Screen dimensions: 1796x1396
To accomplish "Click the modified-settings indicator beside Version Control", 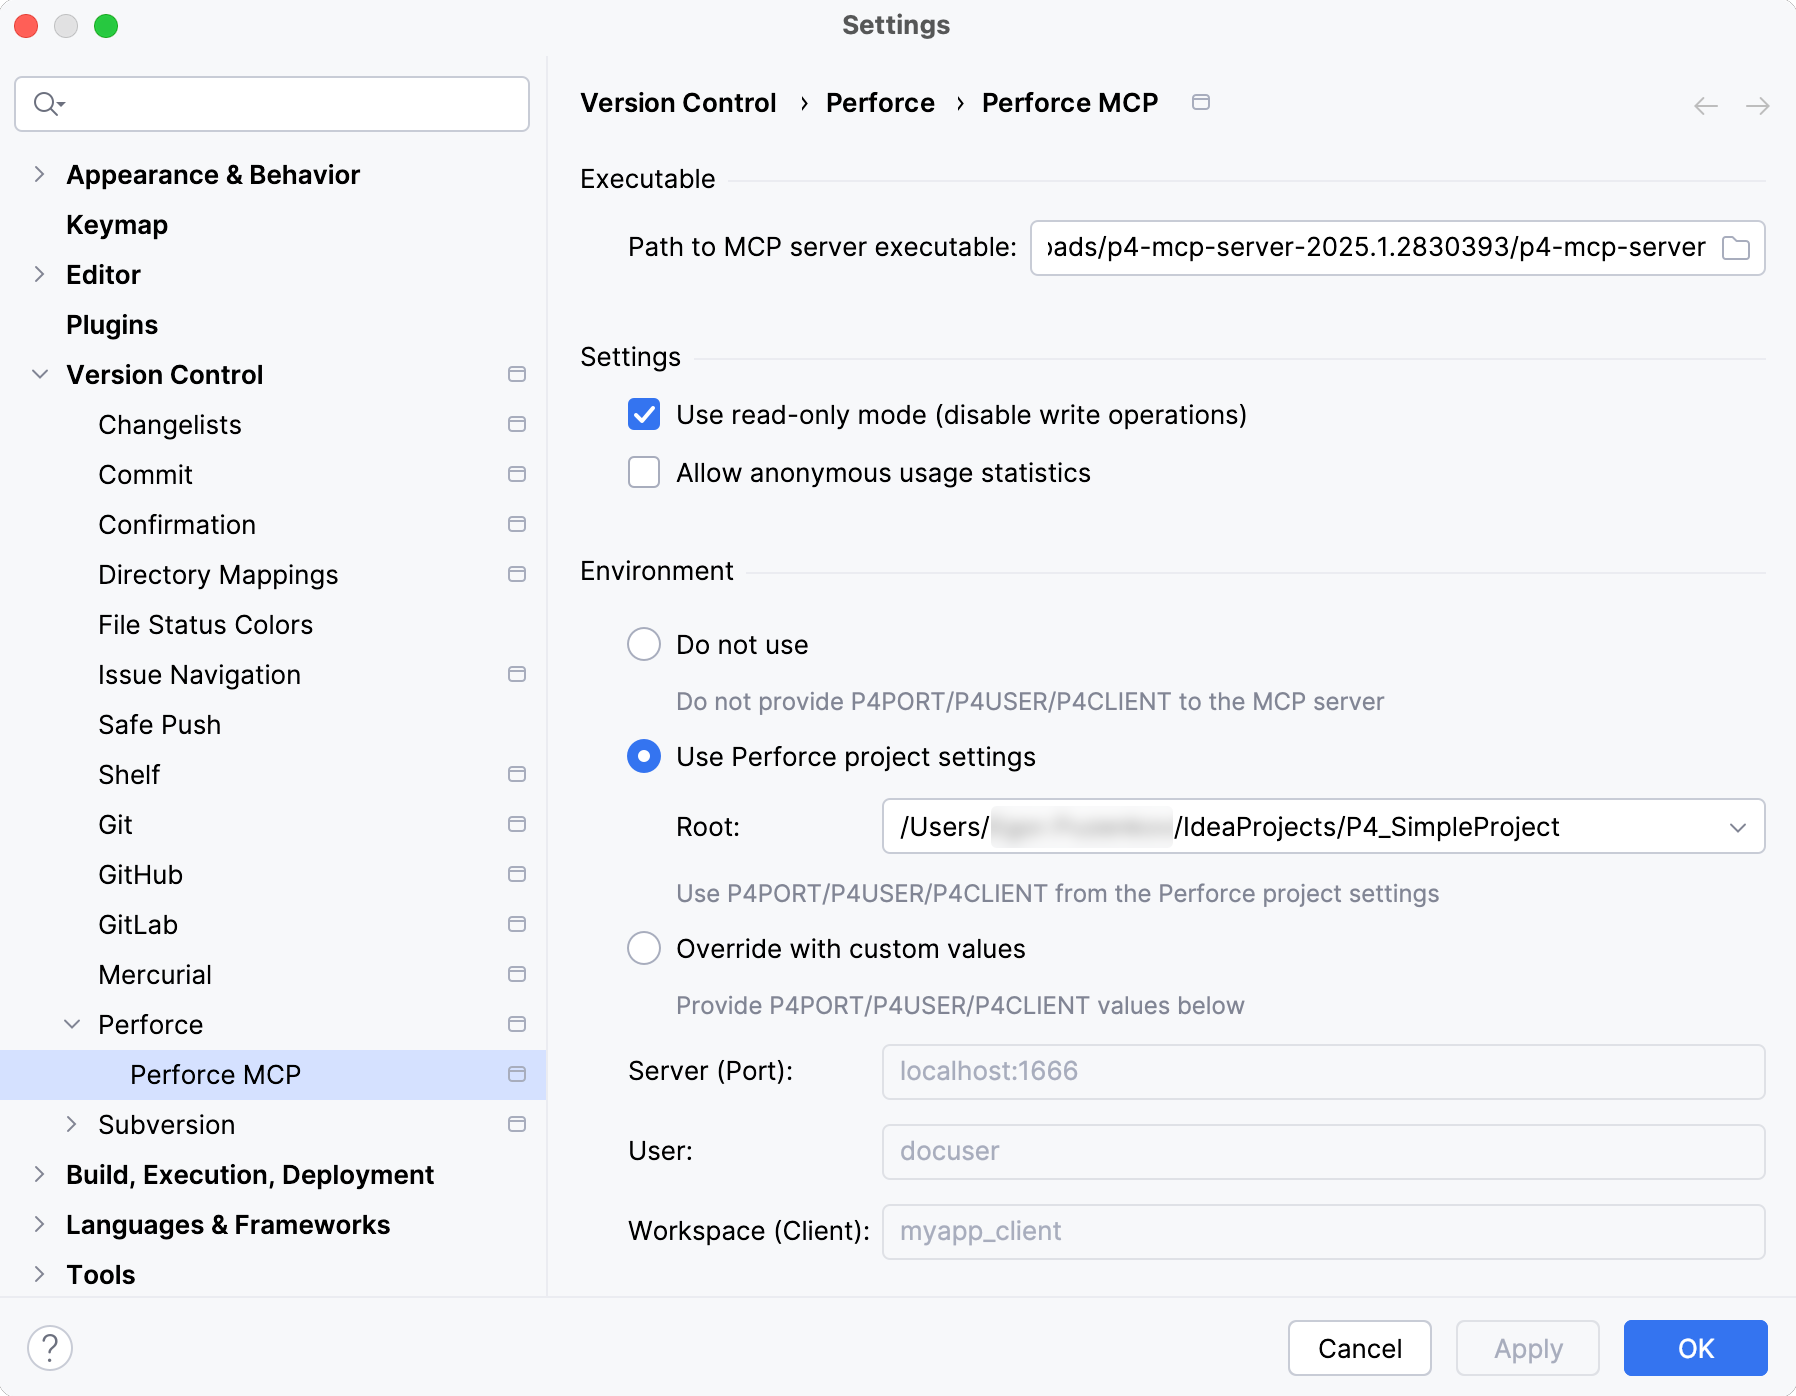I will [x=517, y=374].
